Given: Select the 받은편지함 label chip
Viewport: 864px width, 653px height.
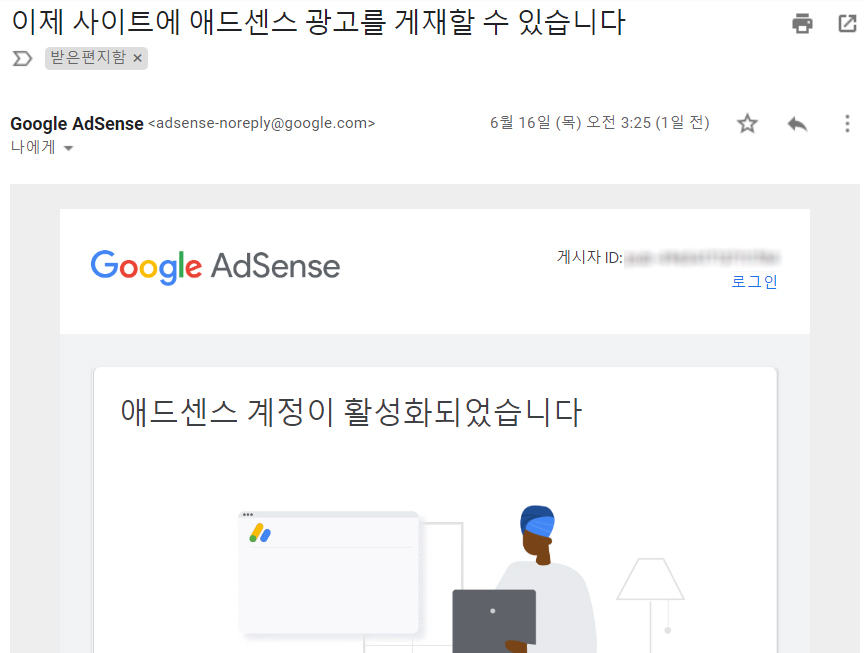Looking at the screenshot, I should (x=89, y=57).
